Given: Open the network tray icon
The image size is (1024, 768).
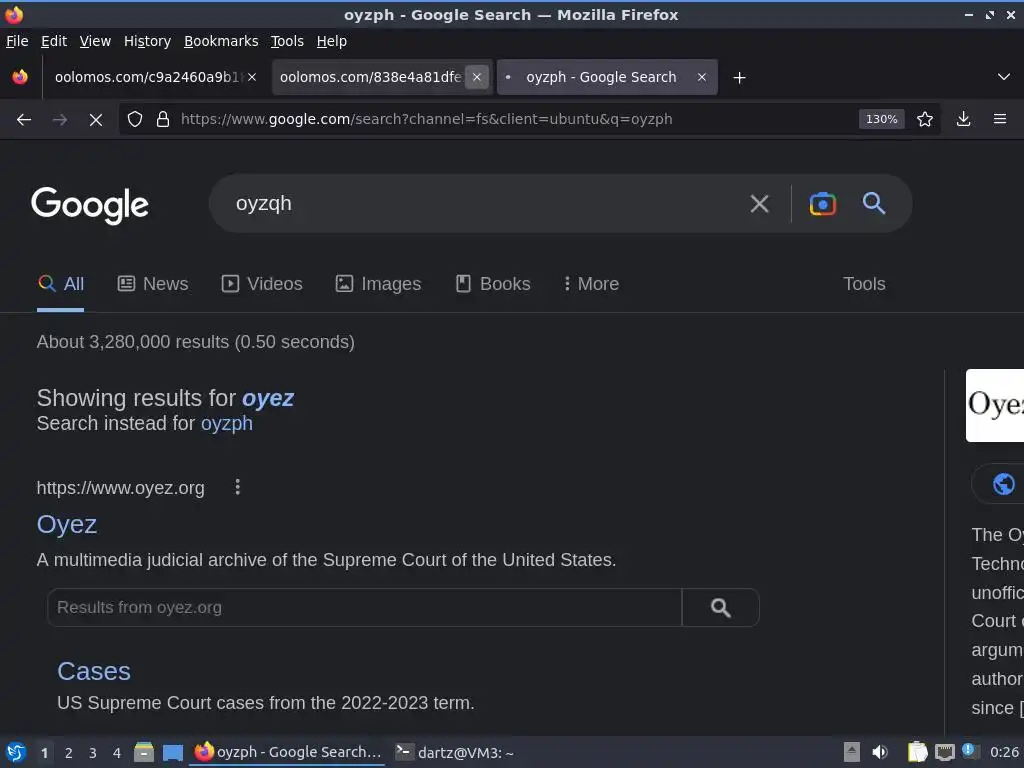Looking at the screenshot, I should (944, 752).
